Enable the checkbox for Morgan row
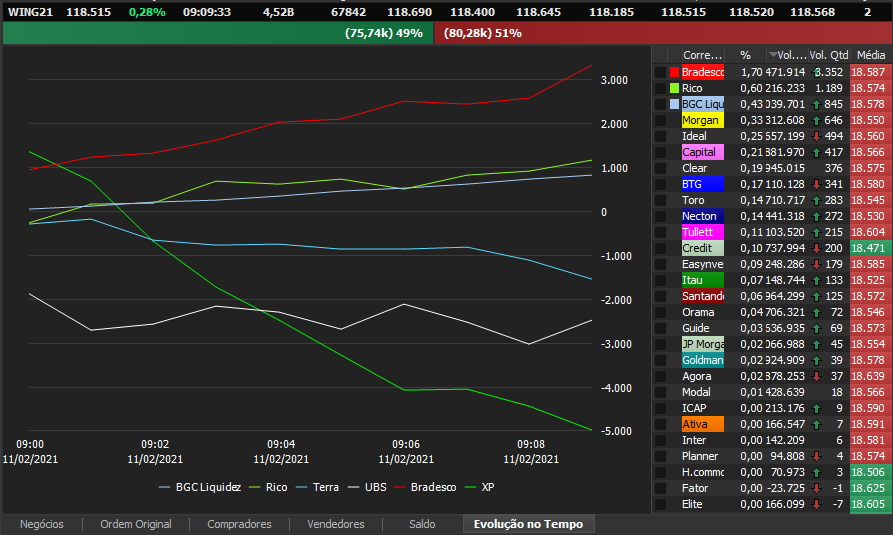 click(x=660, y=120)
